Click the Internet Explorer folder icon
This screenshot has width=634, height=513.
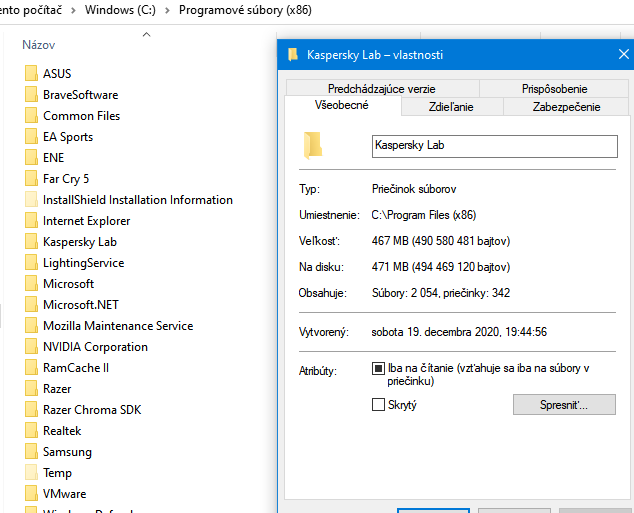(31, 221)
